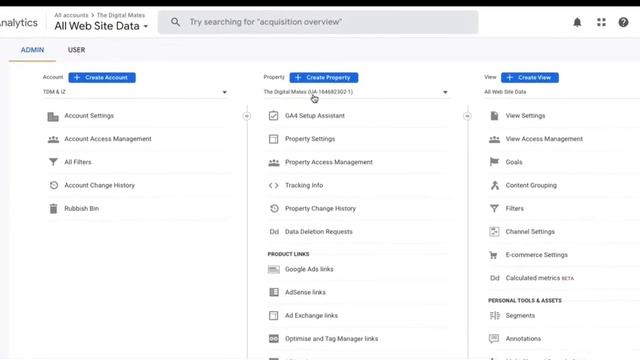Click the Property Access Management people icon
Viewport: 640px width, 360px height.
(x=273, y=162)
